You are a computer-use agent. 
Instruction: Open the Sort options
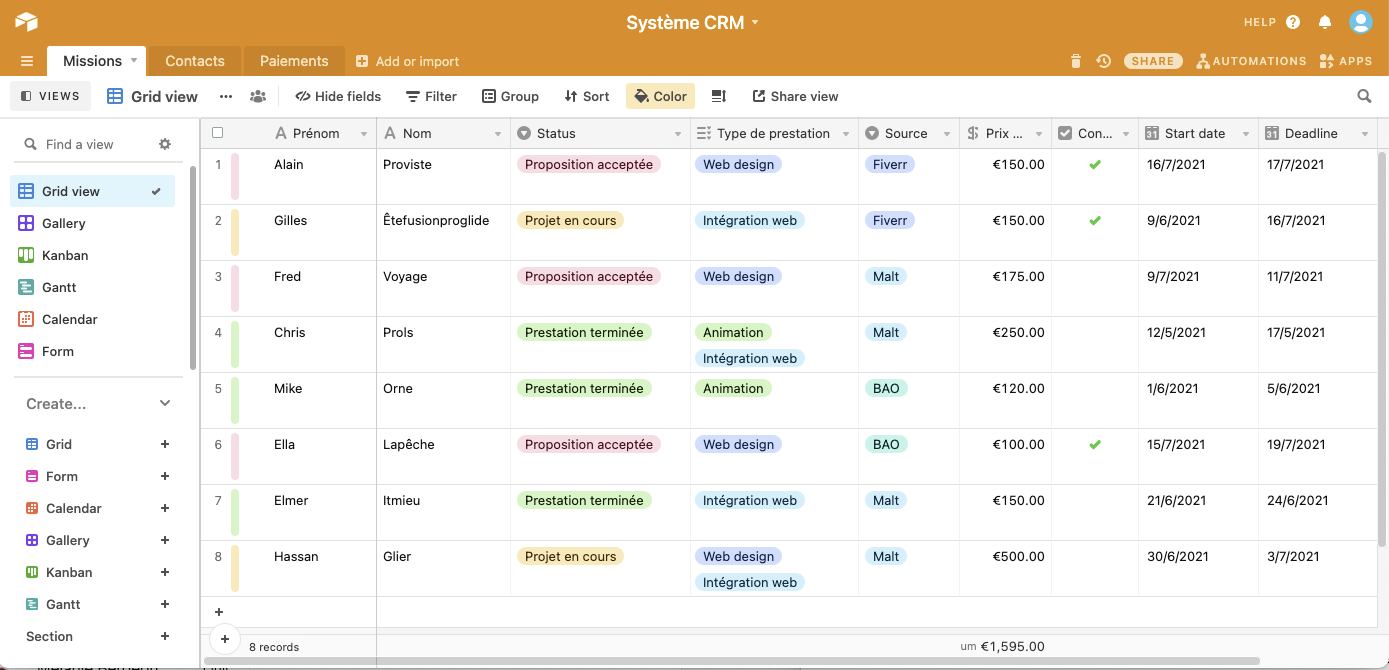tap(587, 96)
